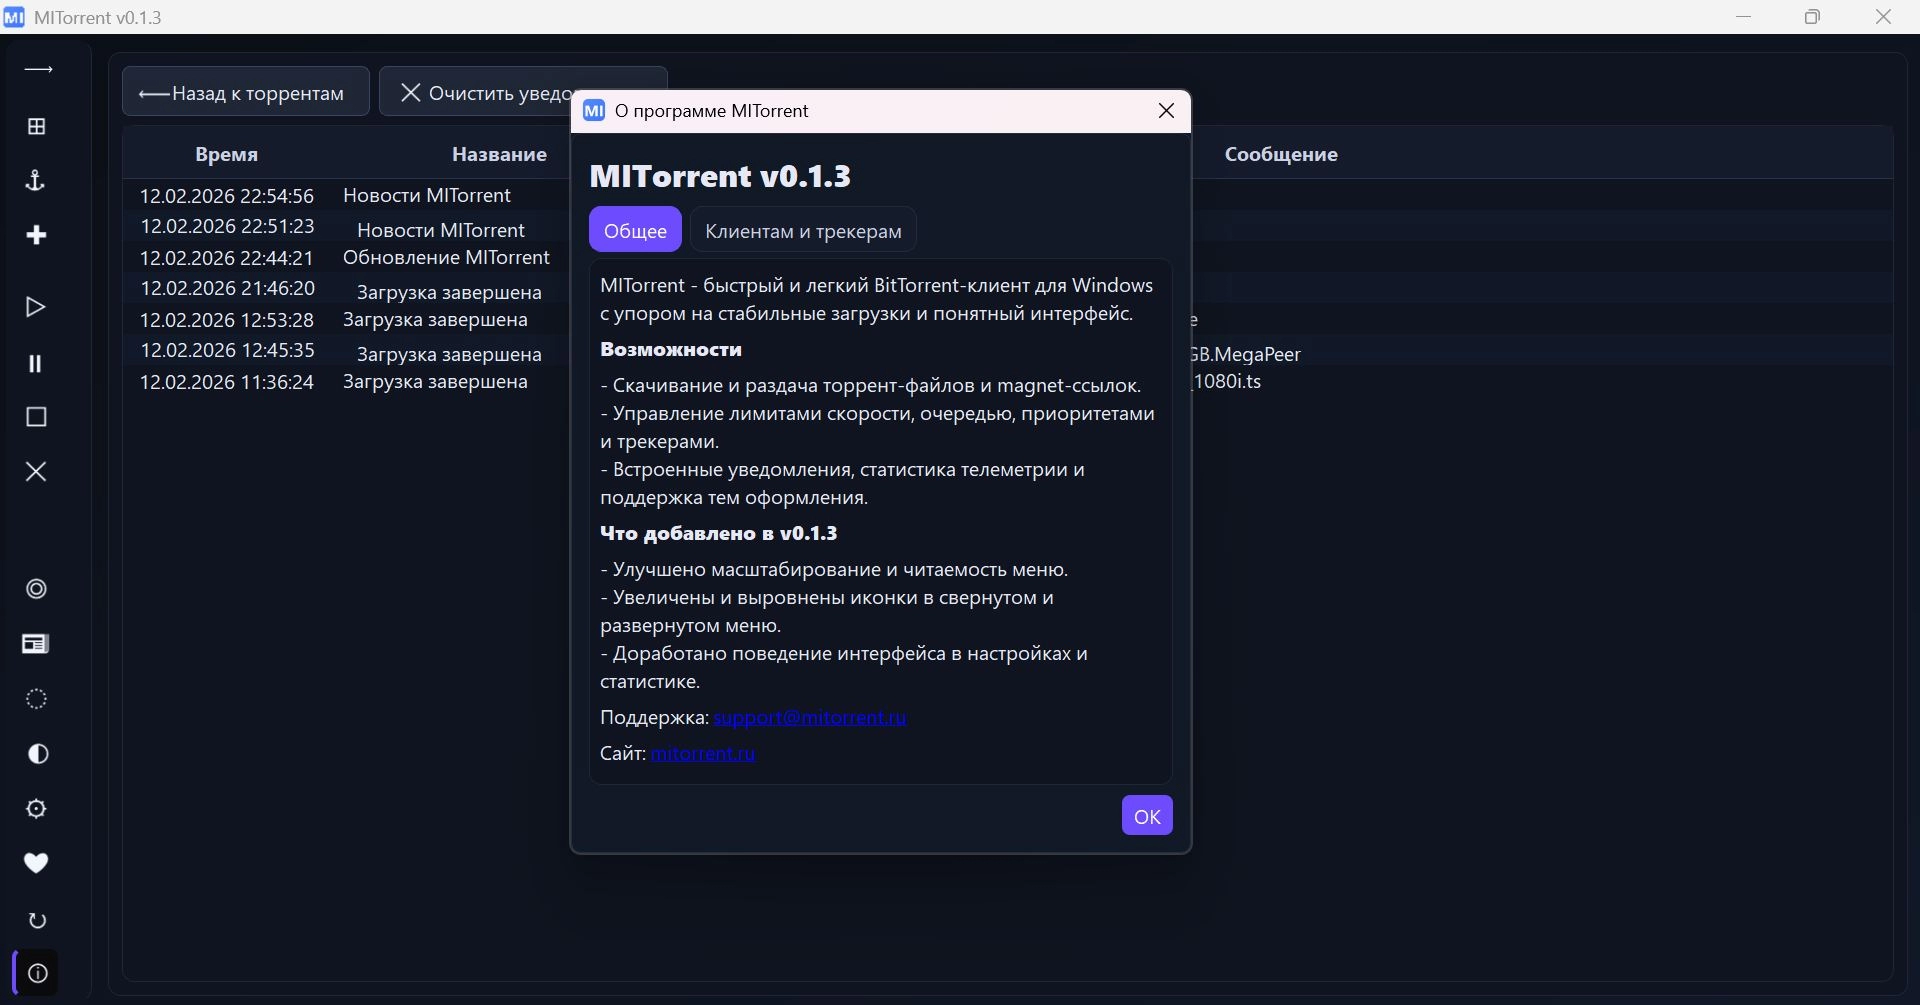Click the heart icon in the sidebar
This screenshot has height=1005, width=1920.
click(36, 863)
